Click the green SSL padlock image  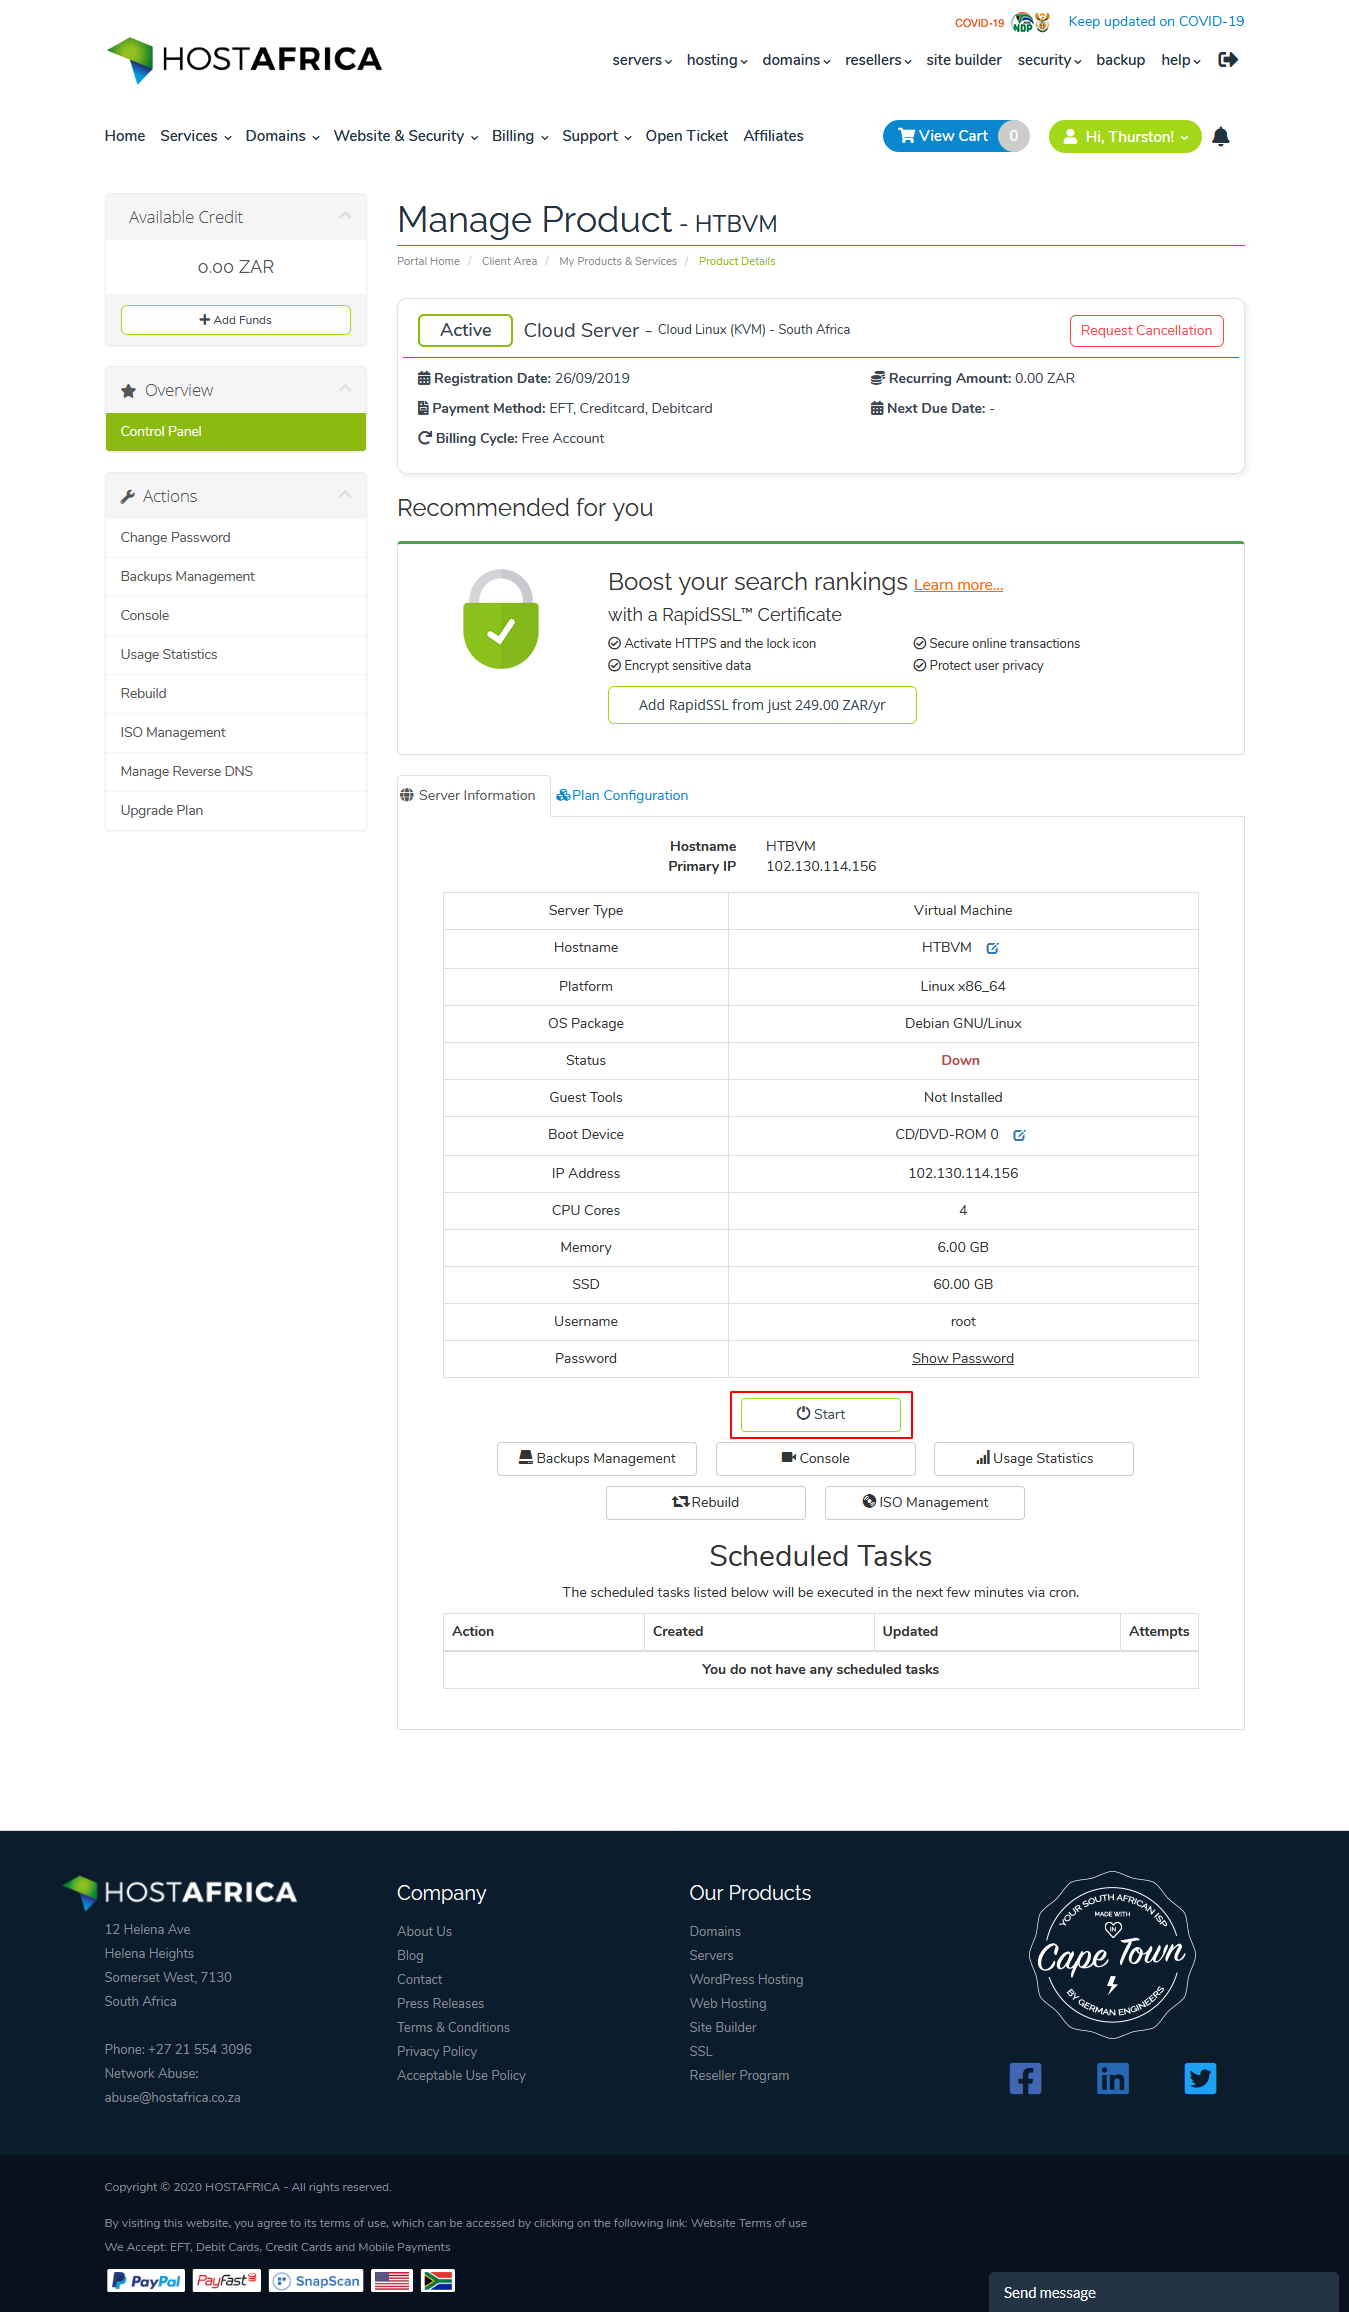pos(501,619)
